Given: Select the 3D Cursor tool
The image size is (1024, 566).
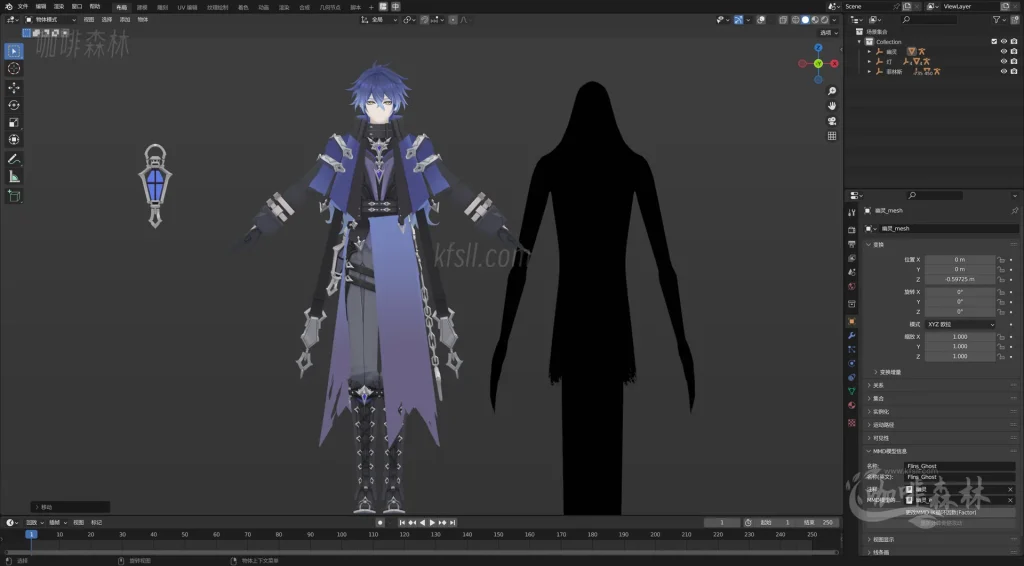Looking at the screenshot, I should tap(14, 69).
